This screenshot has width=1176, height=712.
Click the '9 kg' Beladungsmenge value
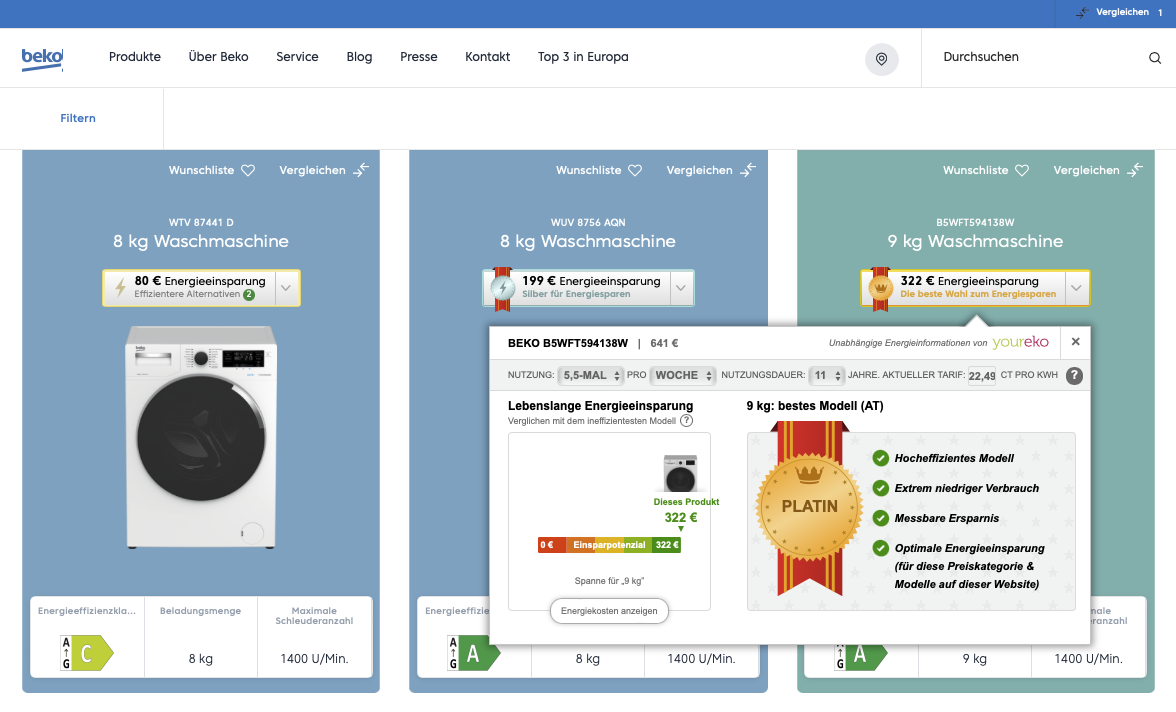[x=975, y=659]
